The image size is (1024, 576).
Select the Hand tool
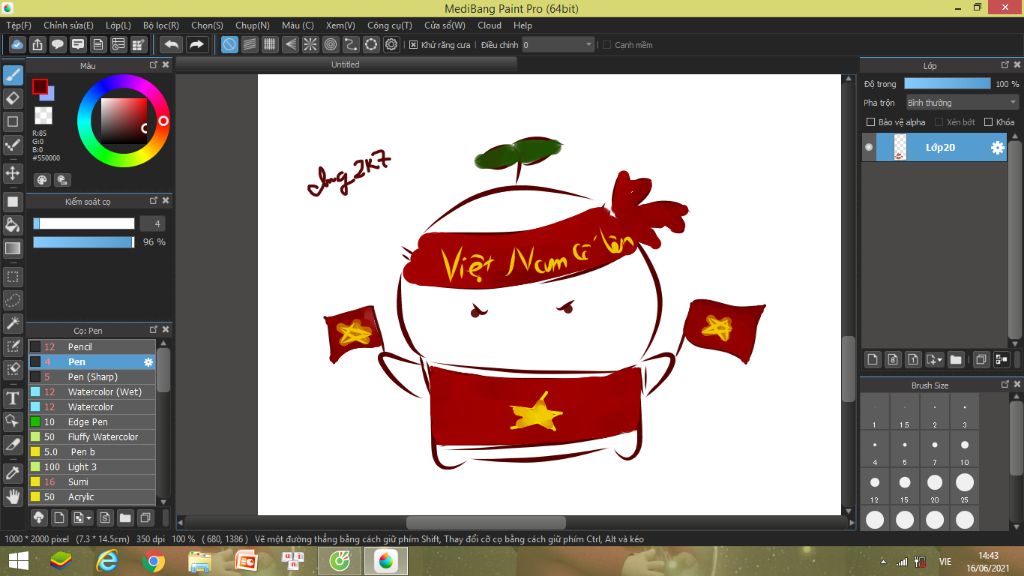pos(12,497)
